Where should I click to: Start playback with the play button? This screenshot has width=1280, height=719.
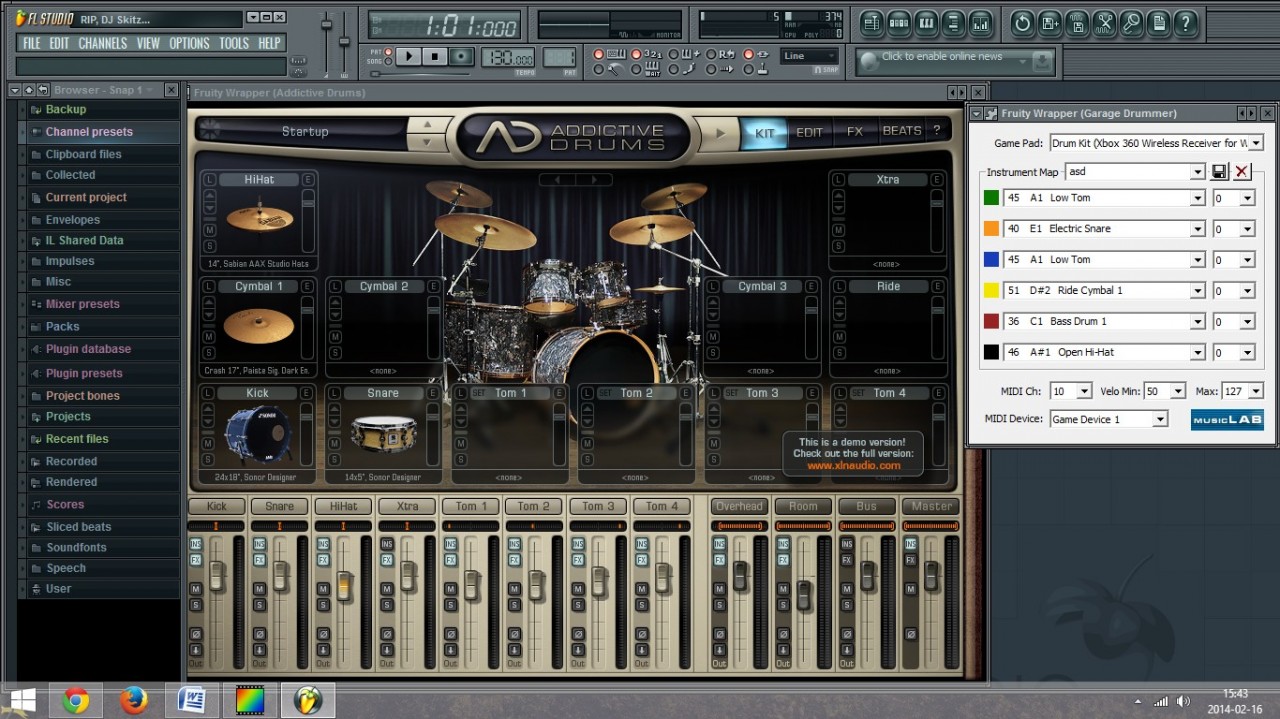(409, 57)
